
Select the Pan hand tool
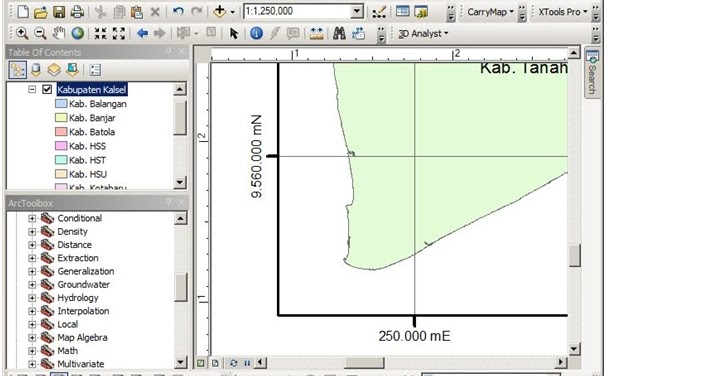point(59,33)
